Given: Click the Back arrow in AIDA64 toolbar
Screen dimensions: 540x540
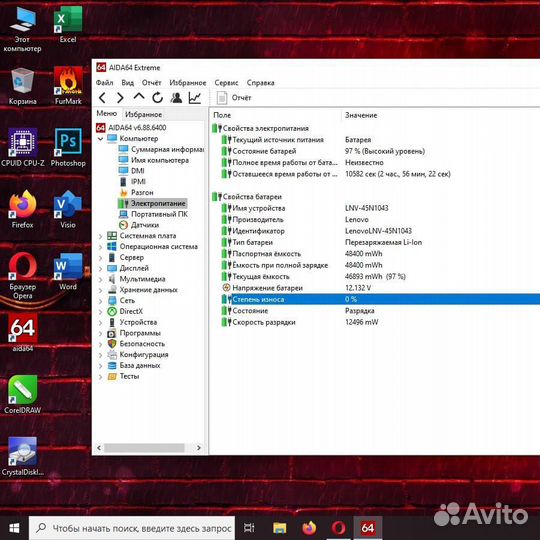Looking at the screenshot, I should tap(102, 98).
